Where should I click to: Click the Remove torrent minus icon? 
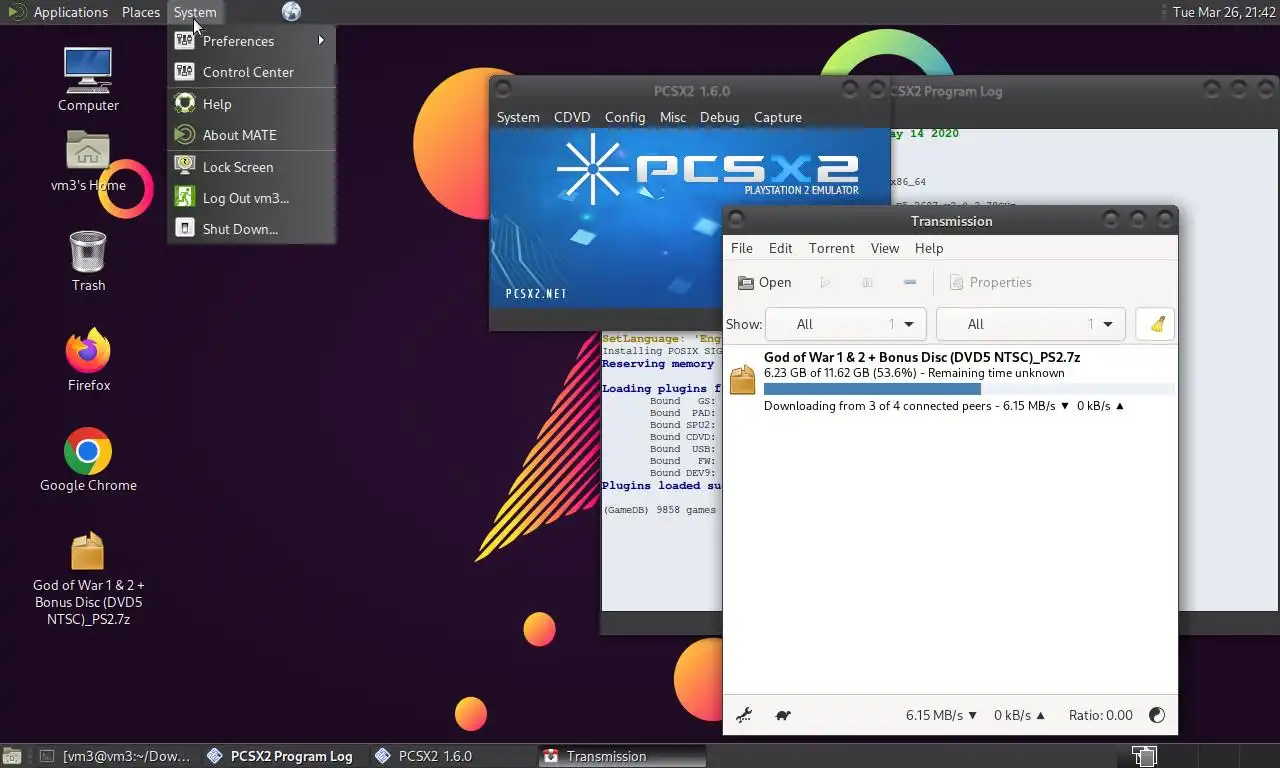(x=909, y=283)
